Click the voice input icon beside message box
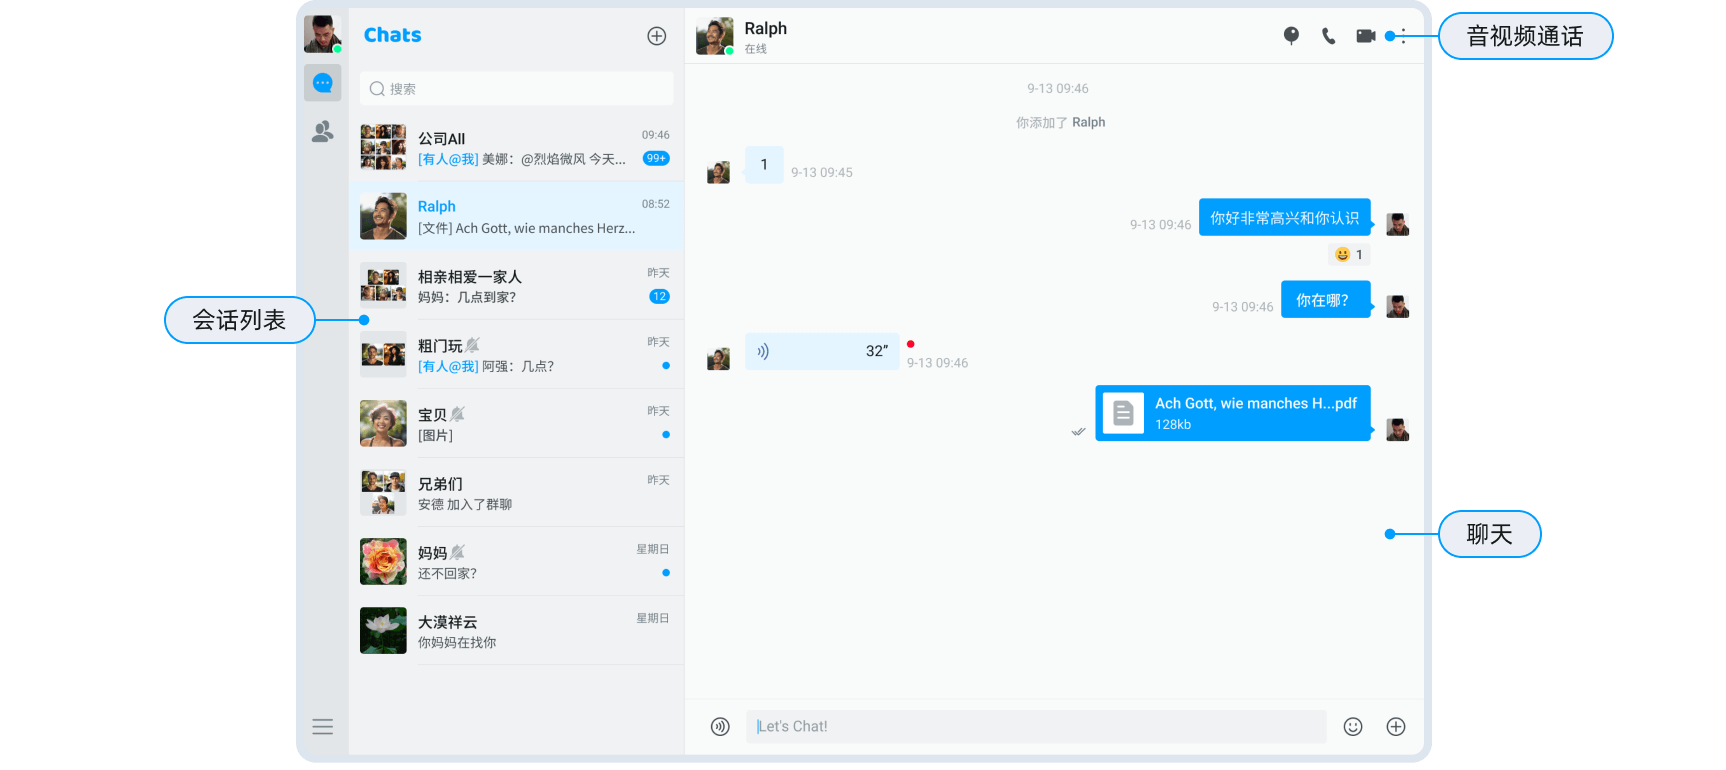This screenshot has width=1726, height=770. [x=720, y=727]
